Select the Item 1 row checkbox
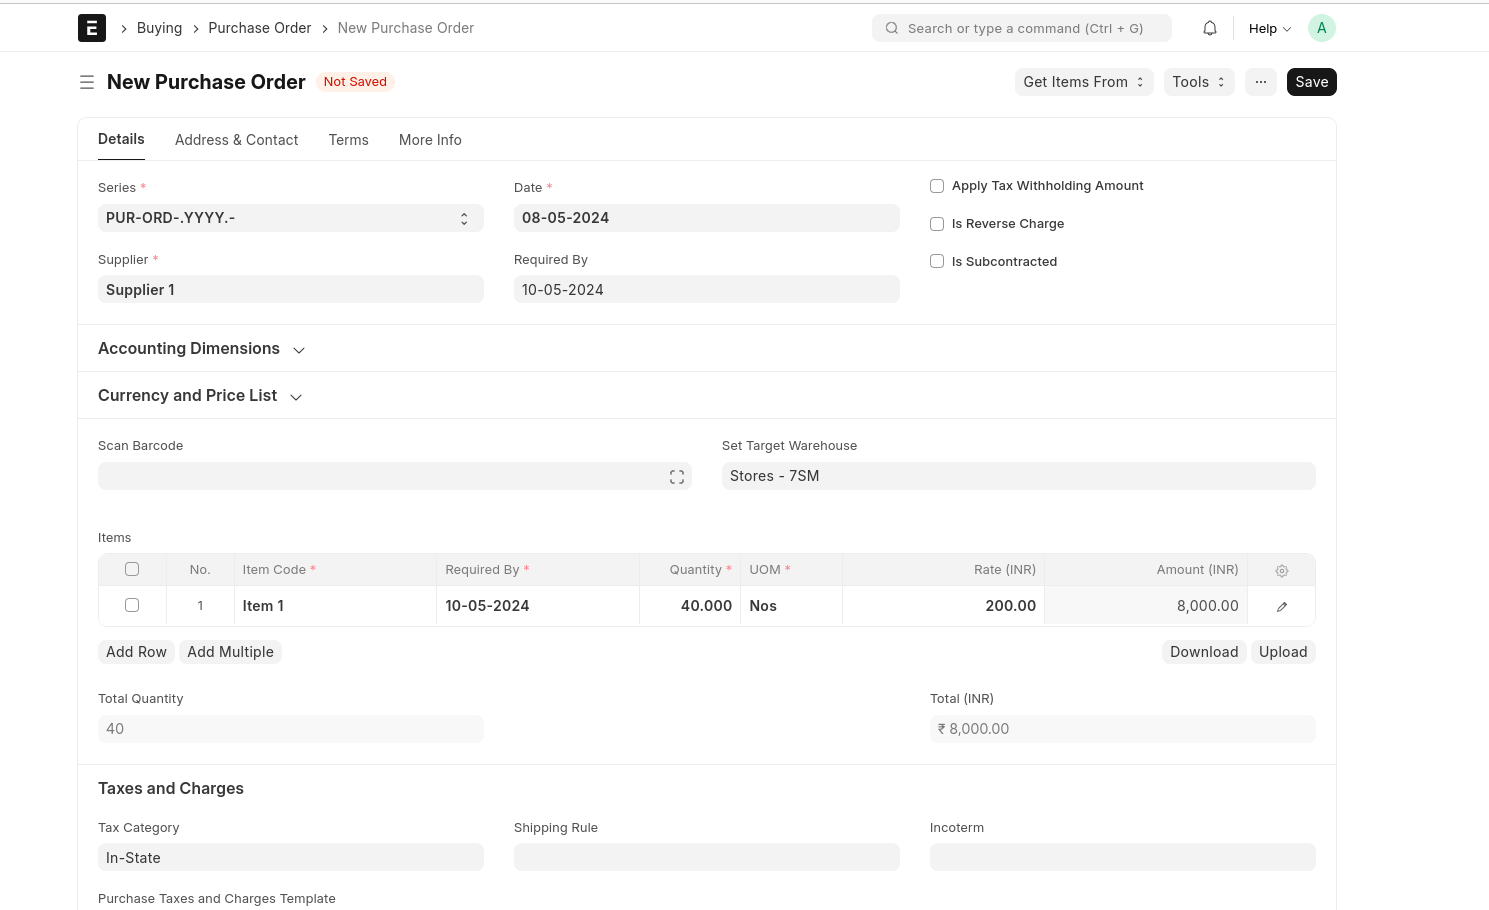The height and width of the screenshot is (910, 1489). 132,605
